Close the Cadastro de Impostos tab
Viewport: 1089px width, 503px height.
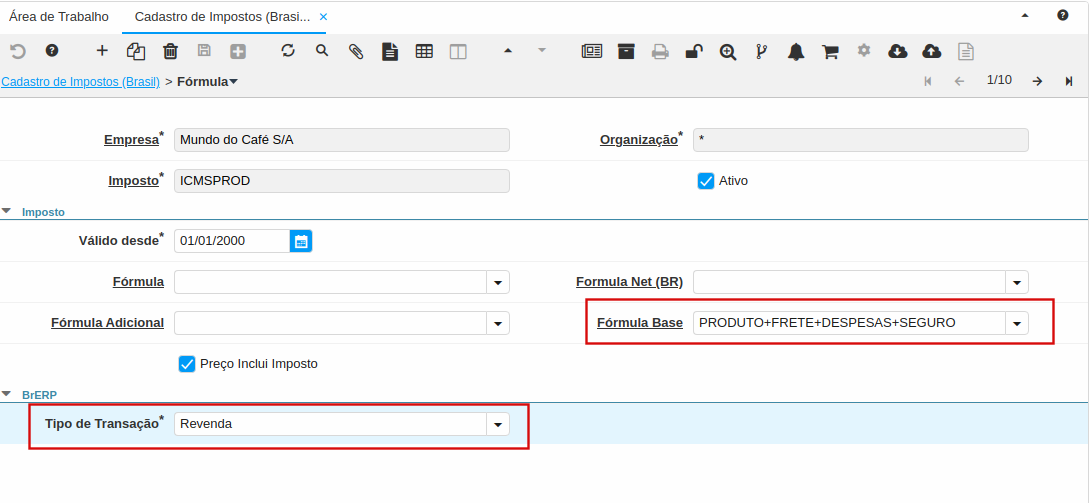(323, 17)
